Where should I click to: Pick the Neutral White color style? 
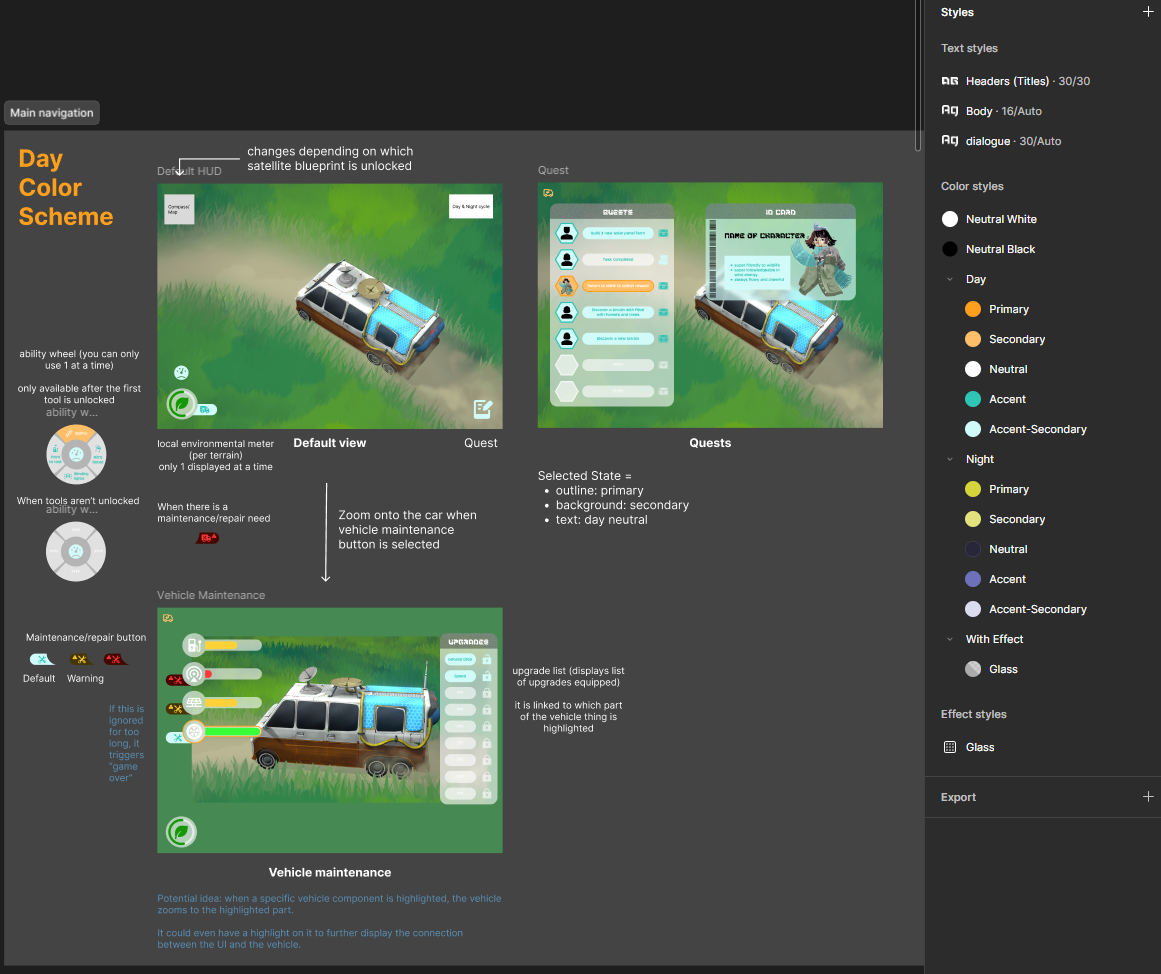1000,219
